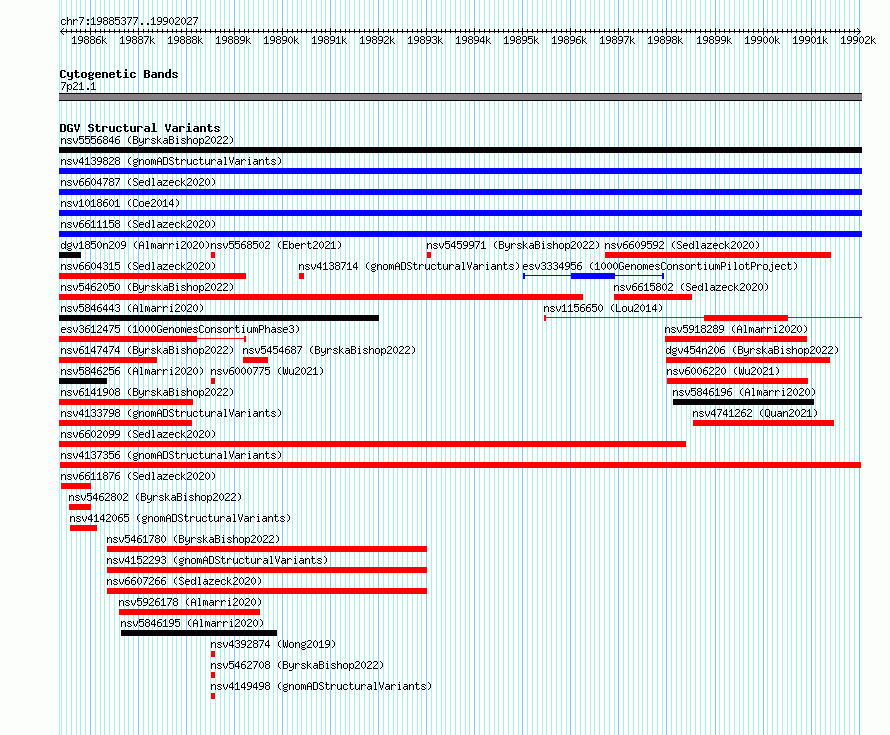Select nsv6602099 (Sedlazeck2020) label
The height and width of the screenshot is (735, 890).
coord(138,434)
